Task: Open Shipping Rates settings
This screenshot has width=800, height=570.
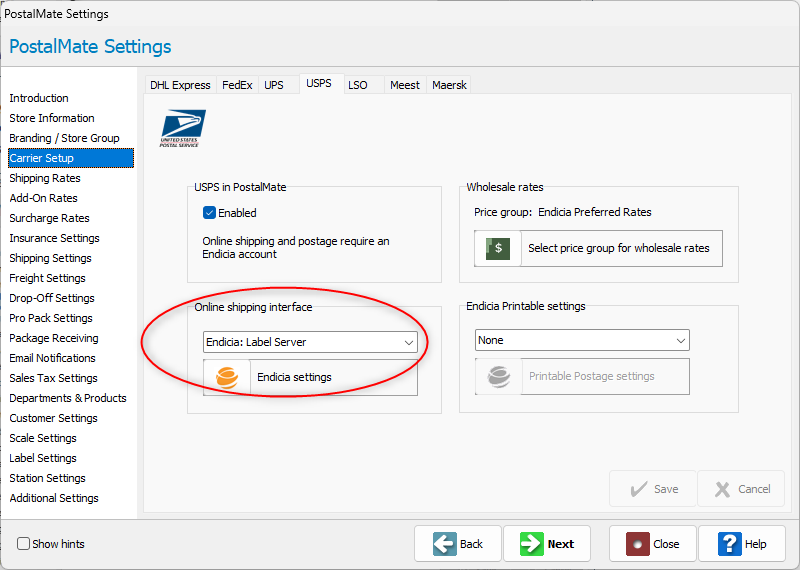Action: pos(45,178)
